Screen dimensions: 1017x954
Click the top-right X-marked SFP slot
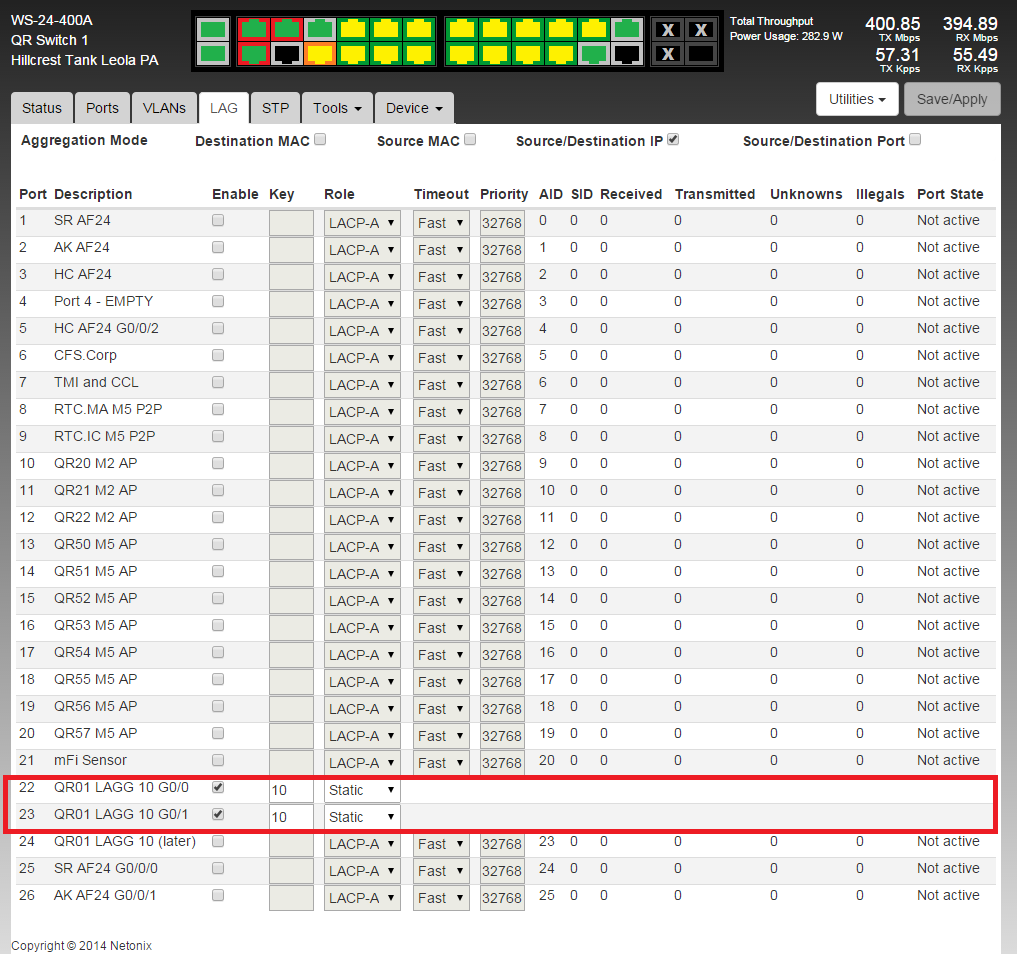point(701,29)
